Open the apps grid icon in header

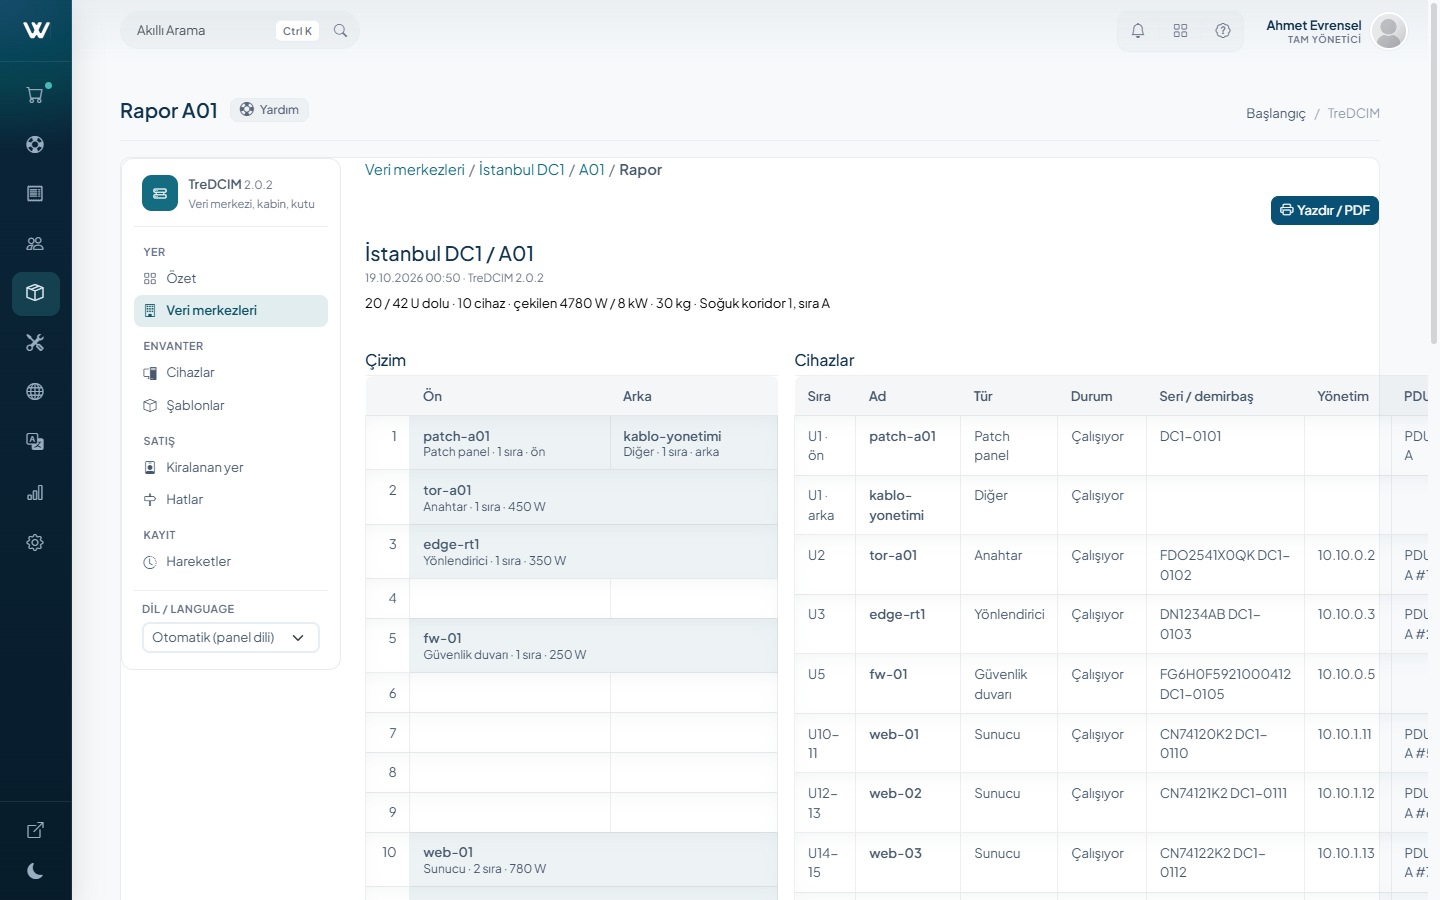[x=1180, y=31]
